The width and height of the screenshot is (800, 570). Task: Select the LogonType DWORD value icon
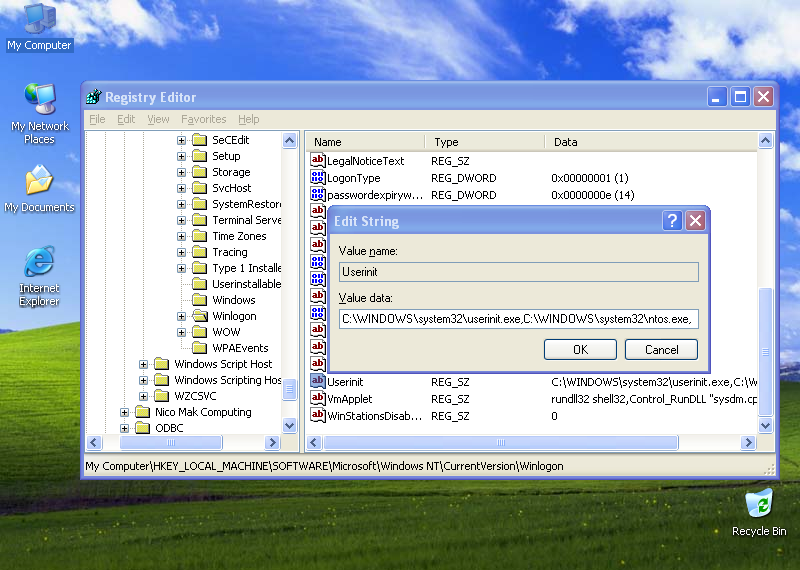click(x=317, y=178)
